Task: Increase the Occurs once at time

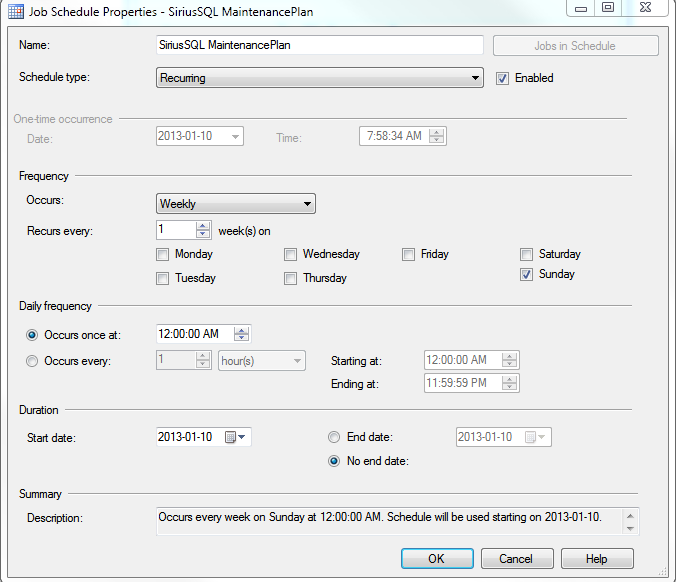Action: (x=241, y=330)
